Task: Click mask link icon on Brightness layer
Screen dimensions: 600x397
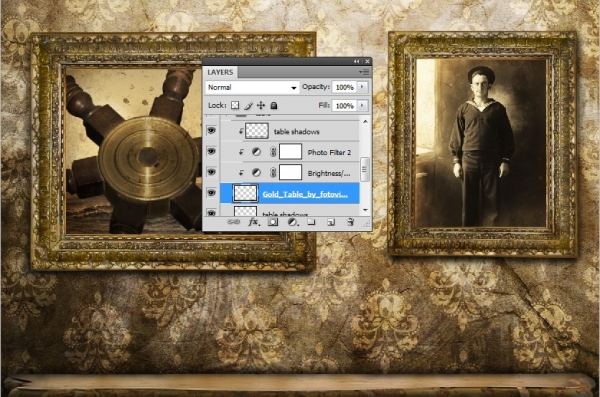Action: (x=273, y=173)
